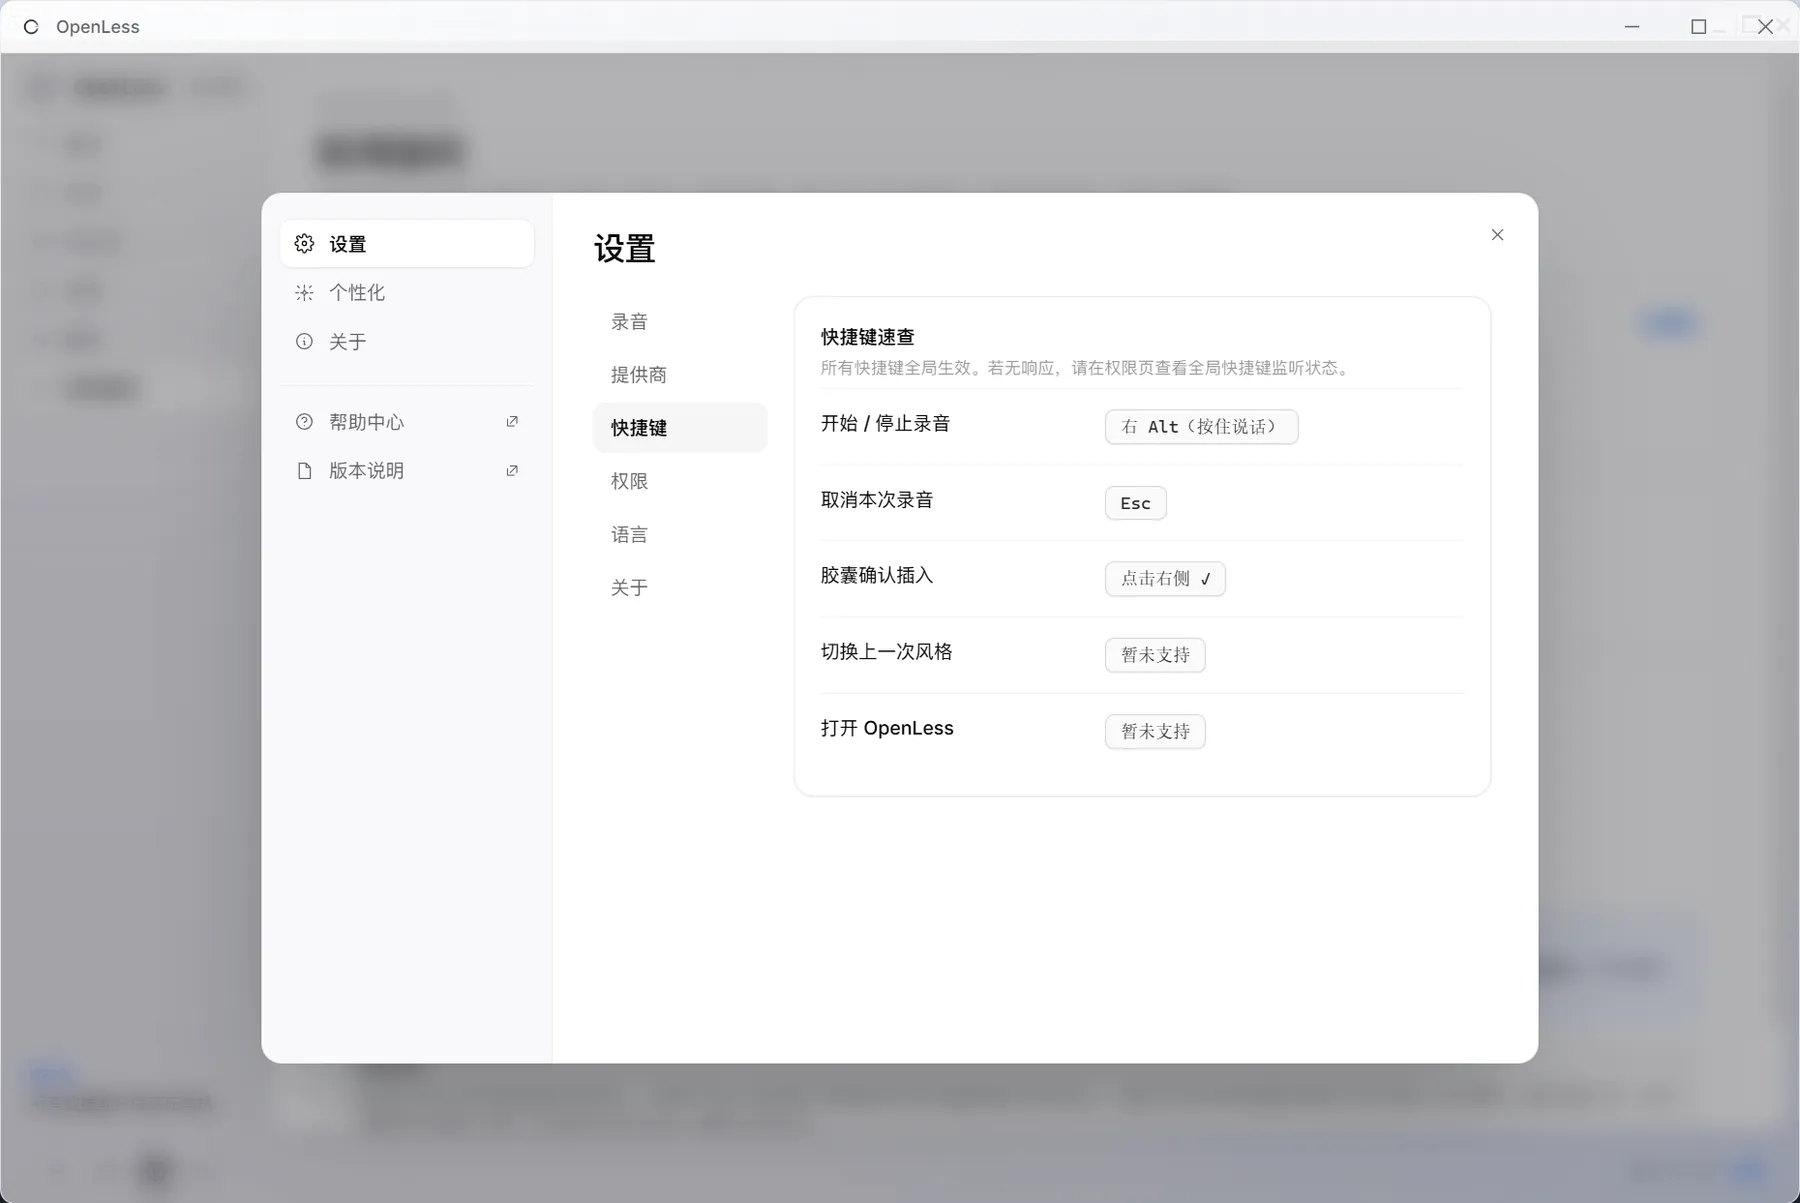Click the Esc shortcut key button
The image size is (1800, 1203).
(1135, 503)
